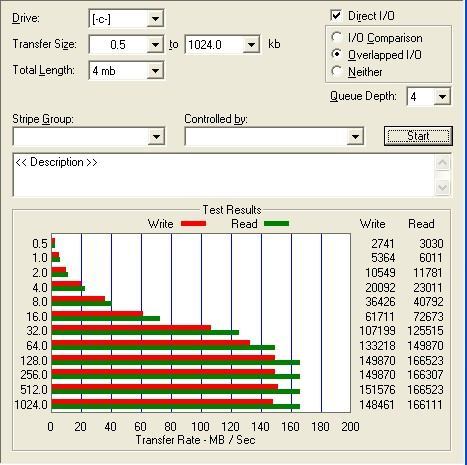Click the Start button
The height and width of the screenshot is (465, 467).
click(418, 136)
